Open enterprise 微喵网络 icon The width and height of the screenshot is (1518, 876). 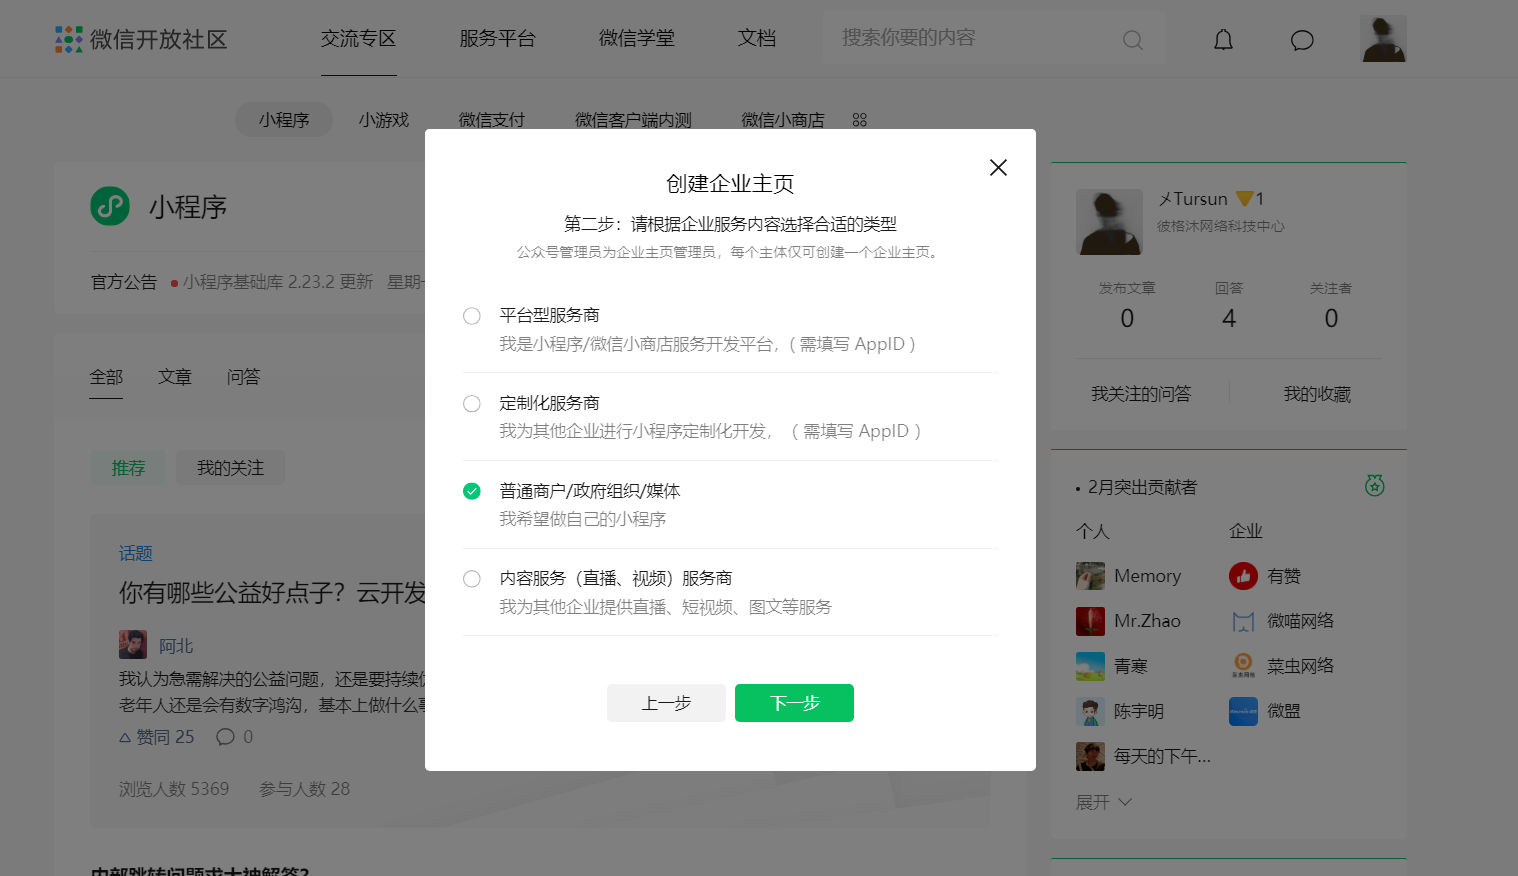1243,621
